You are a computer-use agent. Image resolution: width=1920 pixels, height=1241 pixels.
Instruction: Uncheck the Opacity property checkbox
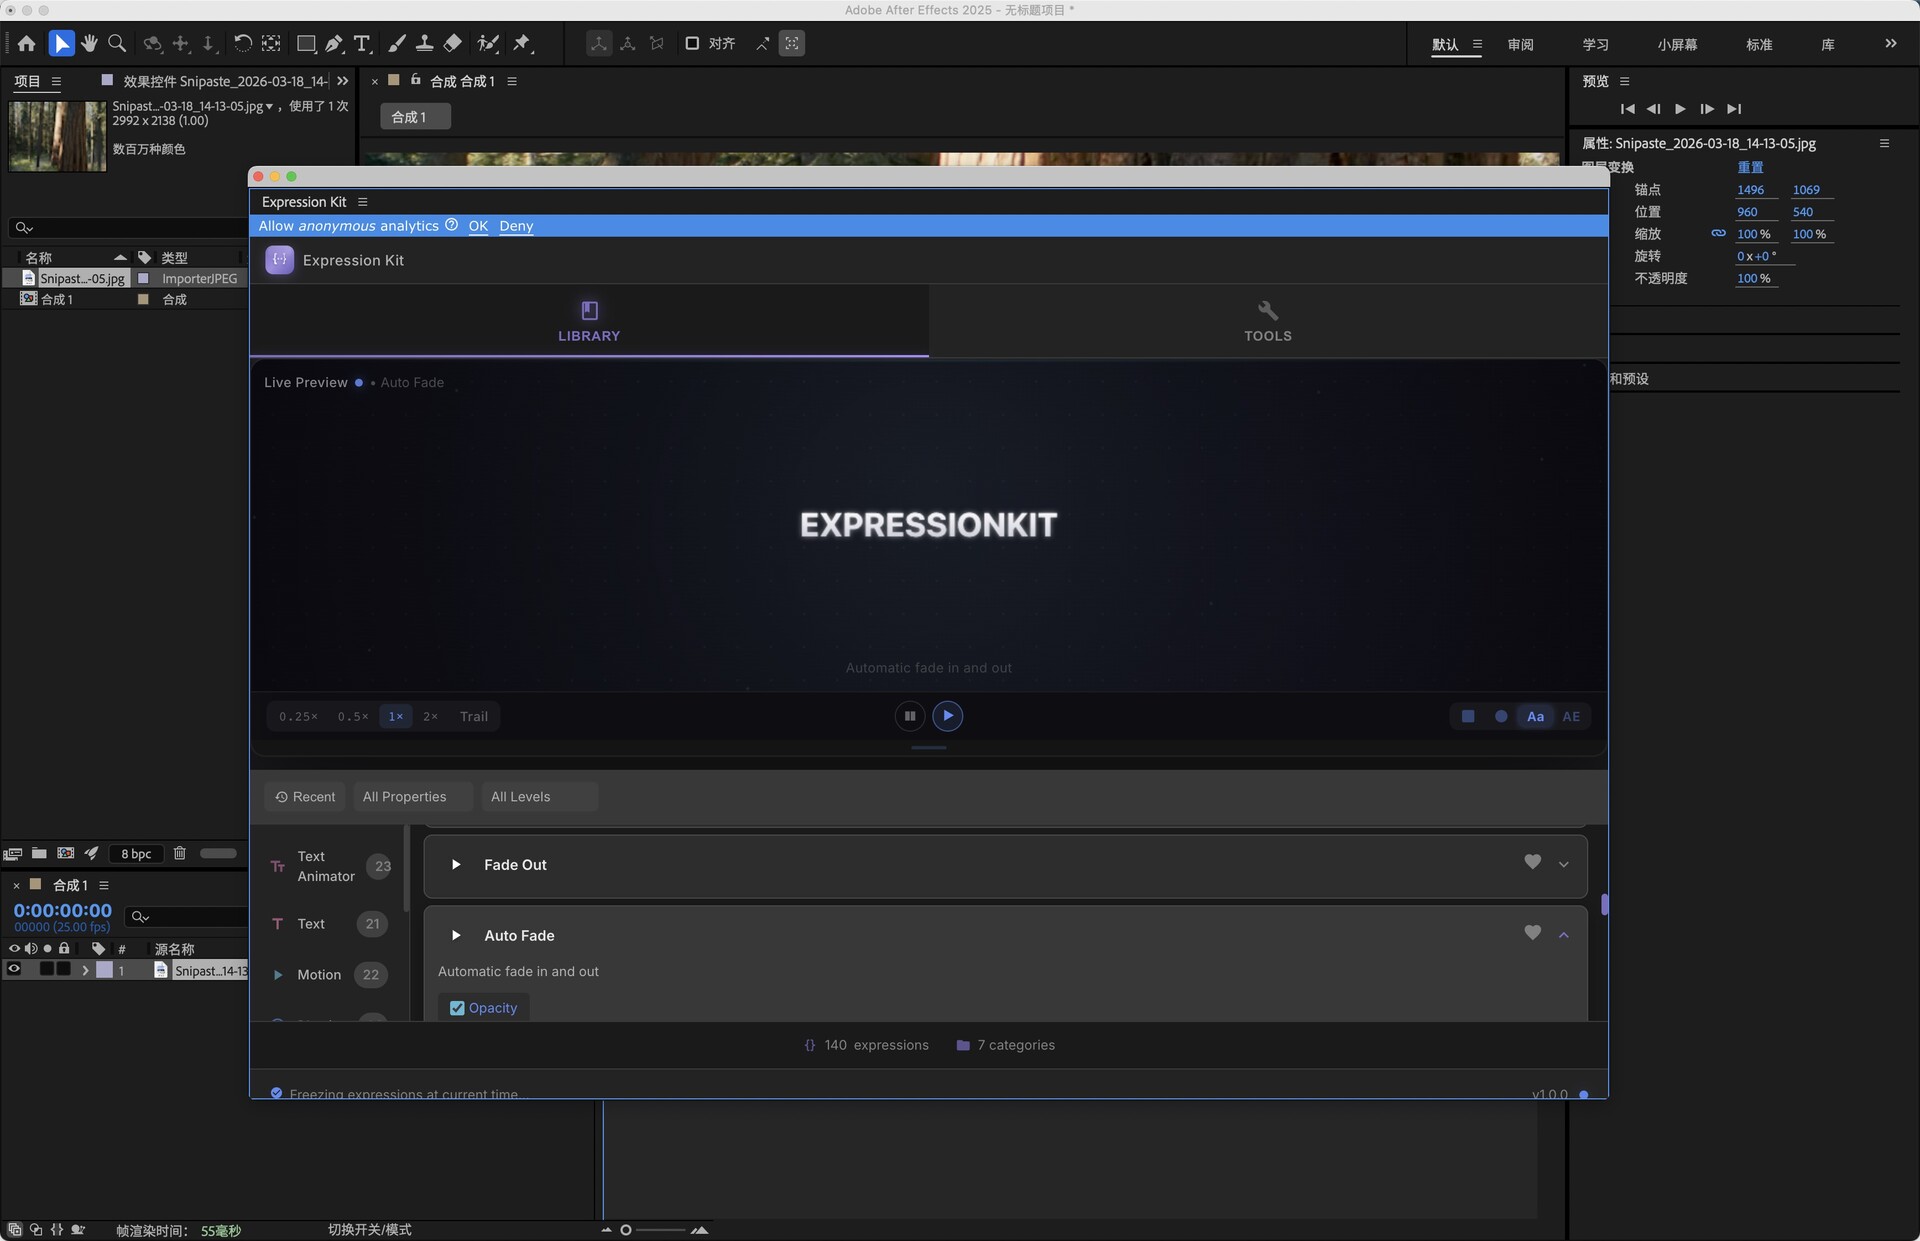(x=457, y=1008)
